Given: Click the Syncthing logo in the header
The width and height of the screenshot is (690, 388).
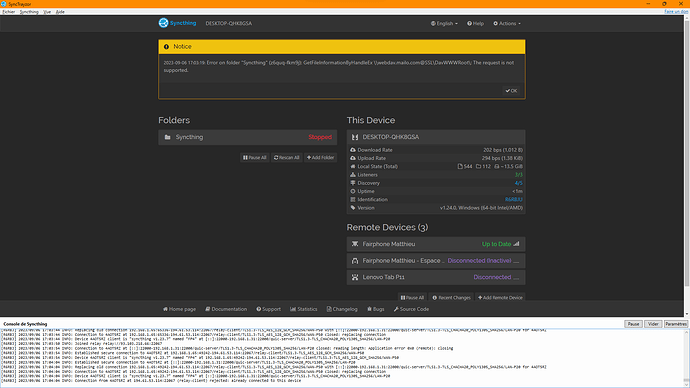Looking at the screenshot, I should (x=177, y=23).
